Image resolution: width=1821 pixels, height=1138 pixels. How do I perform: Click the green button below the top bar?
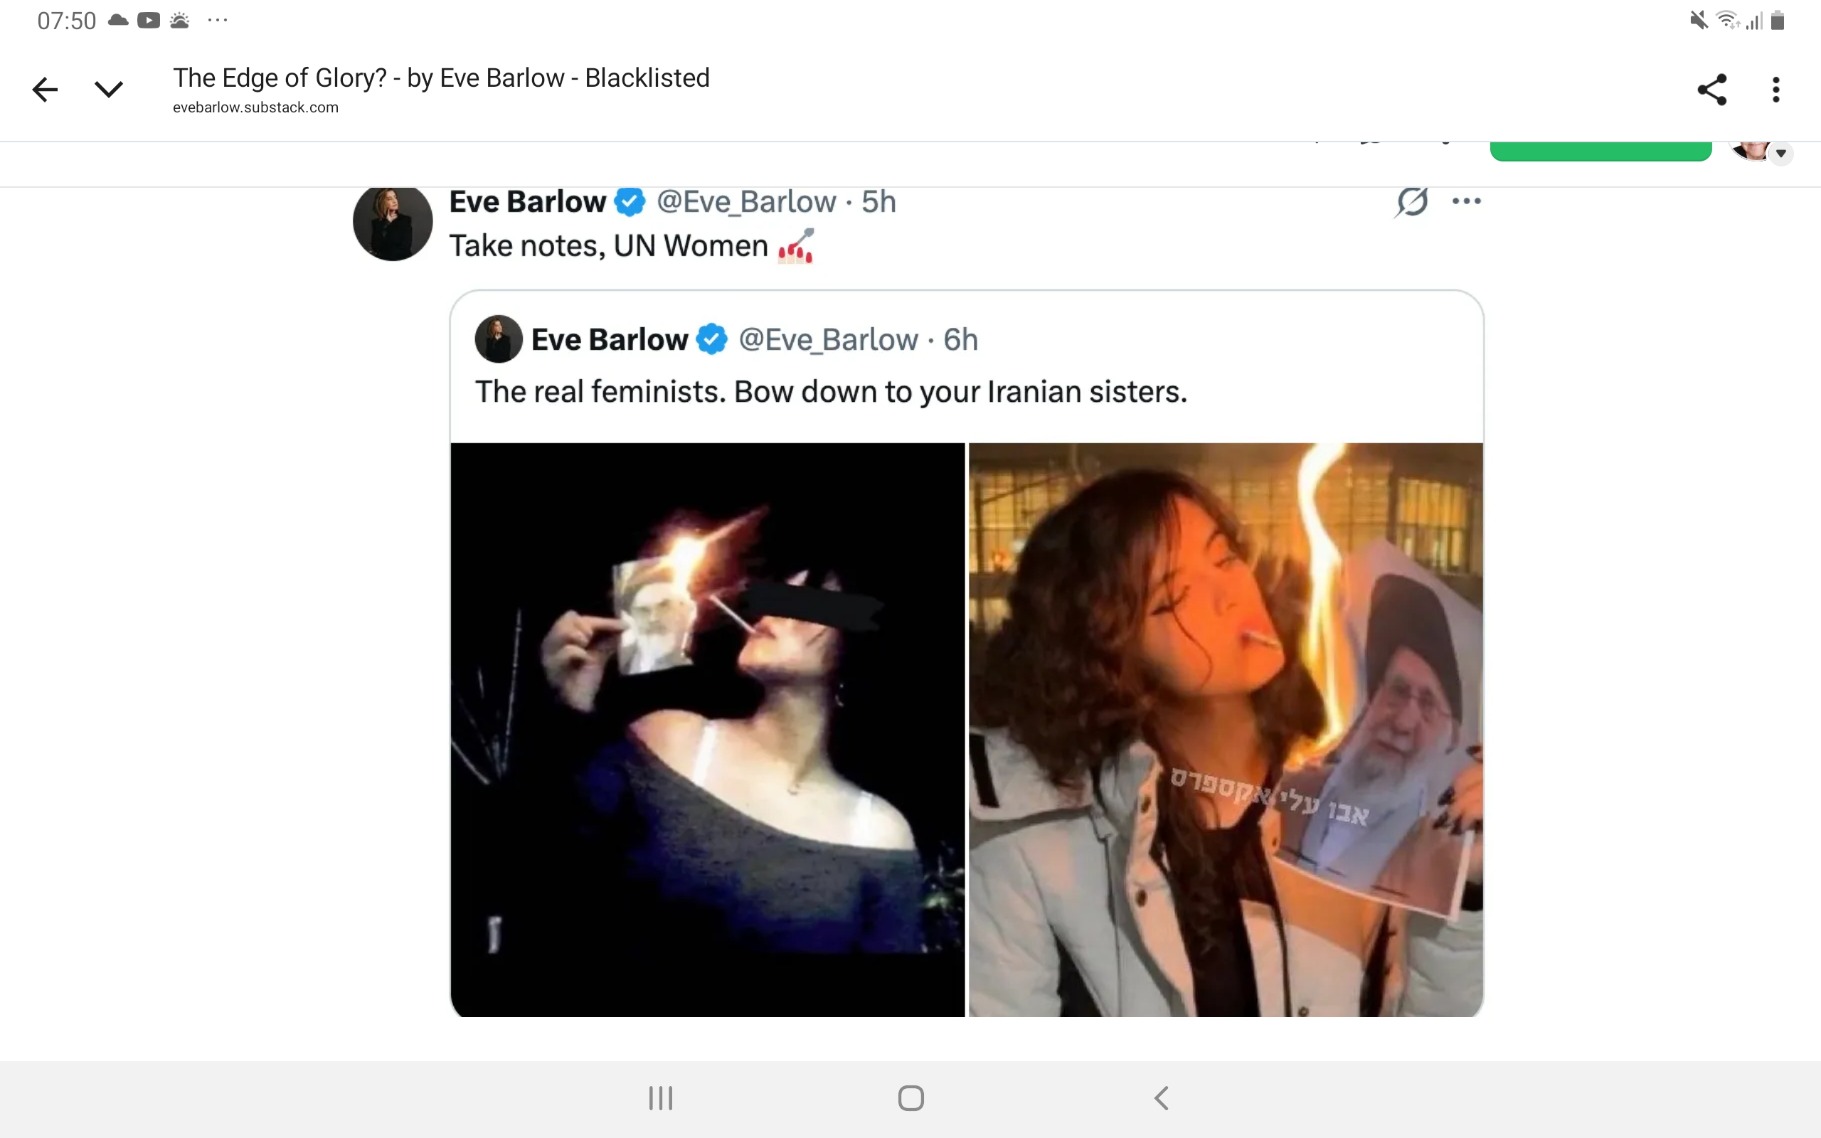1600,152
